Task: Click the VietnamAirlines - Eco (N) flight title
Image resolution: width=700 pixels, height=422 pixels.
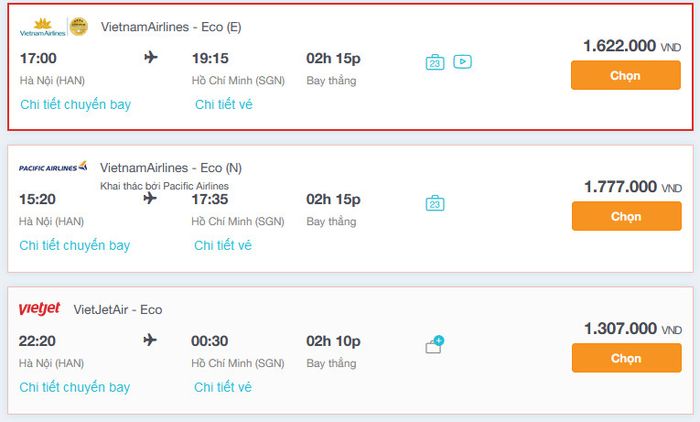Action: 171,168
